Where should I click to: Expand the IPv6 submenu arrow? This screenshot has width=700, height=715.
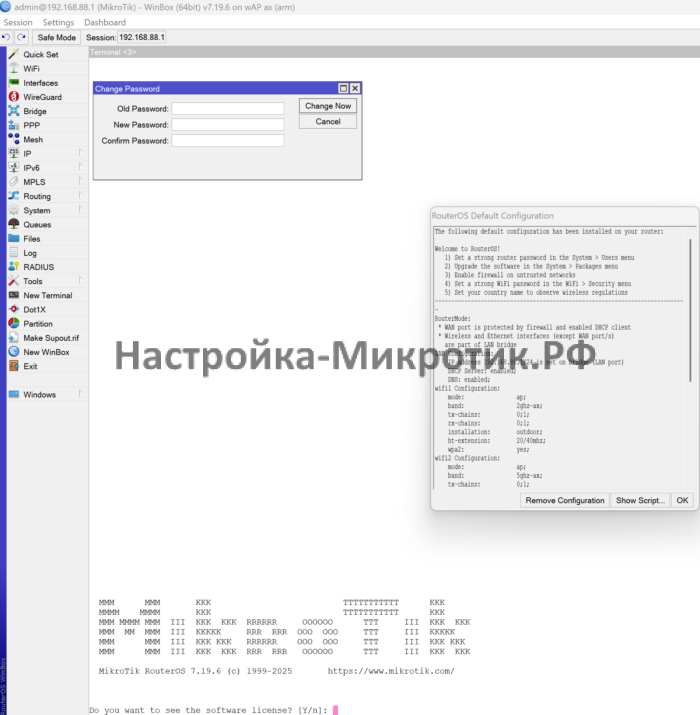[x=81, y=166]
